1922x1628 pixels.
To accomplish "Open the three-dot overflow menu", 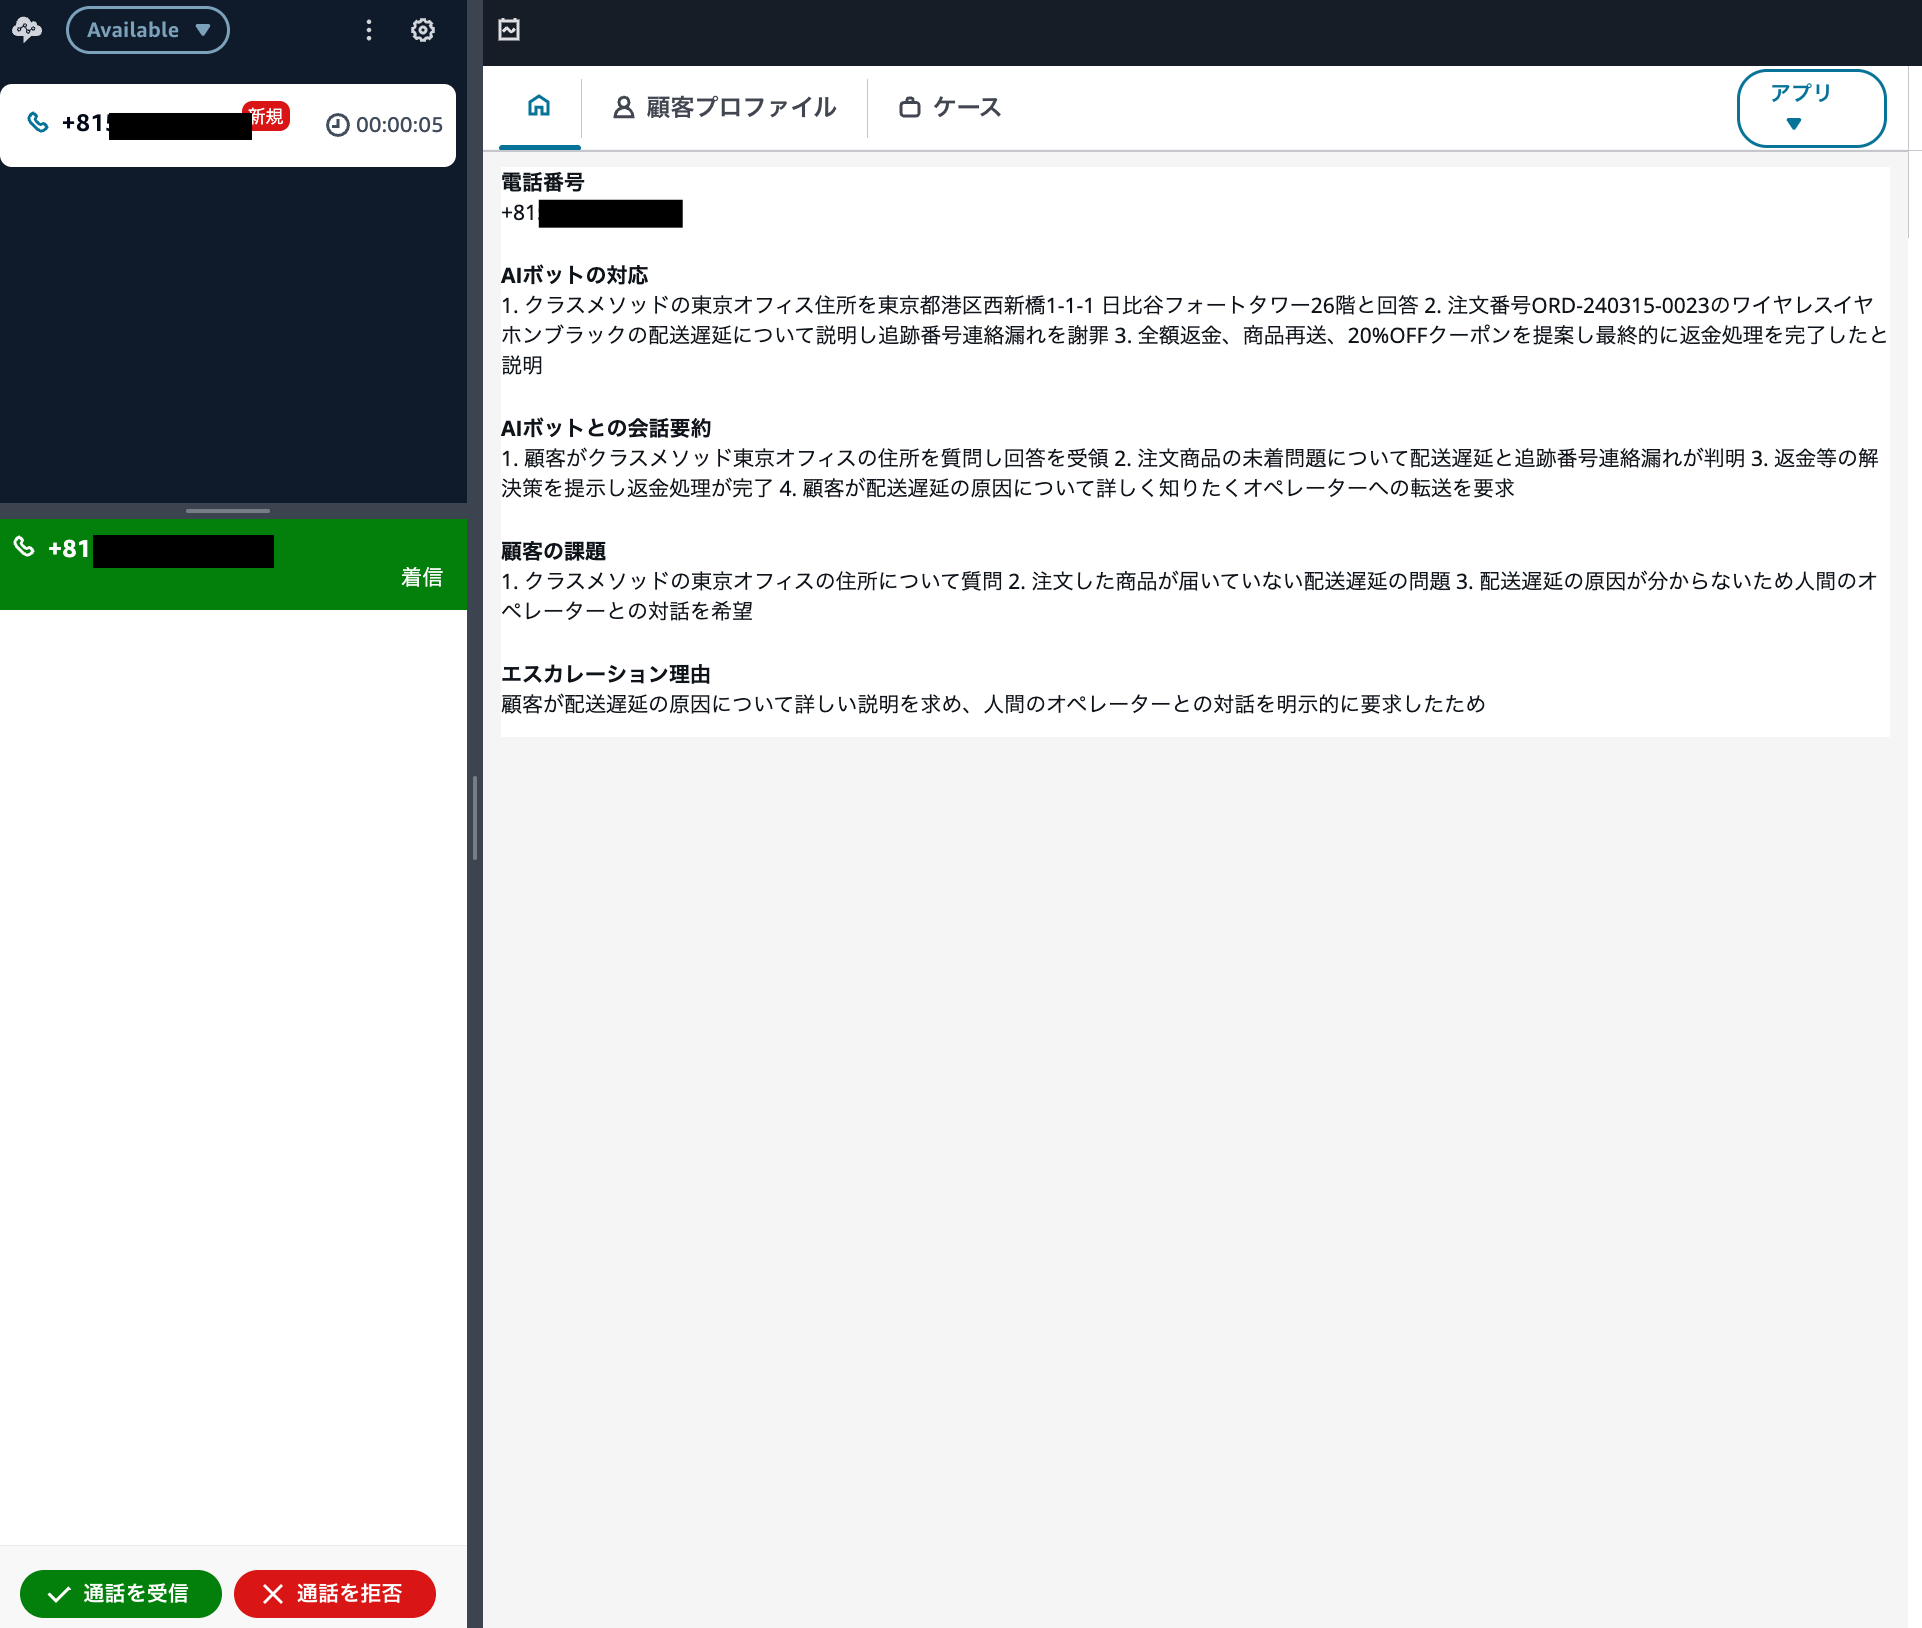I will pyautogui.click(x=369, y=30).
